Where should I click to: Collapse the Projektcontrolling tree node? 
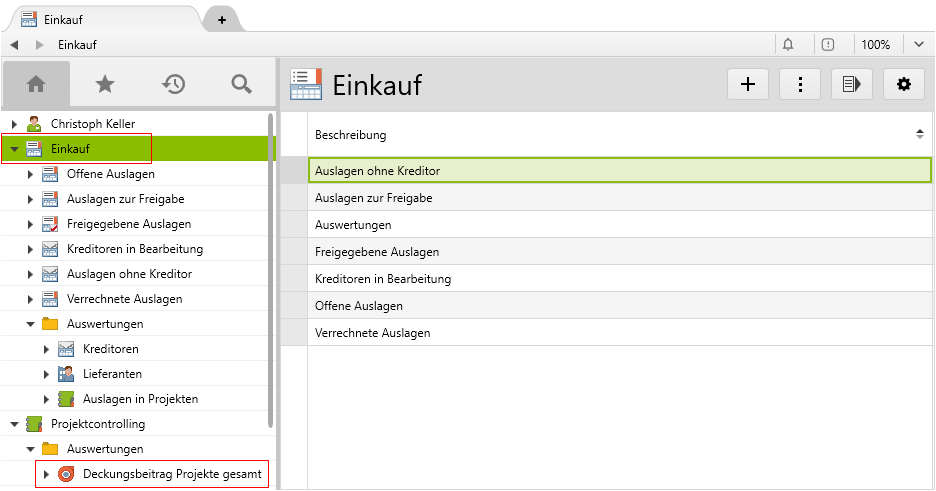tap(14, 424)
